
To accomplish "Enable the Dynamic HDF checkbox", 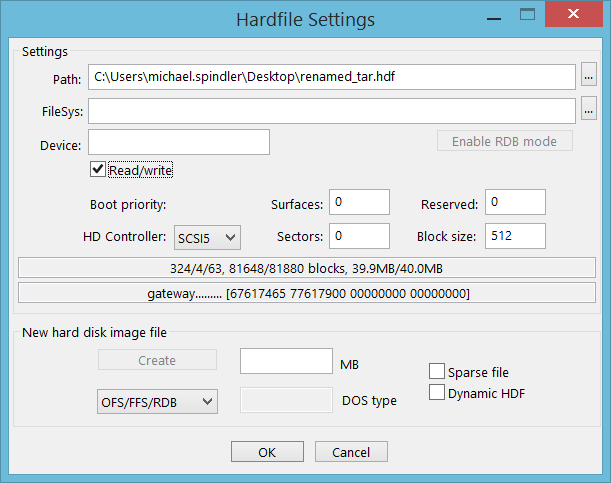I will pyautogui.click(x=436, y=392).
